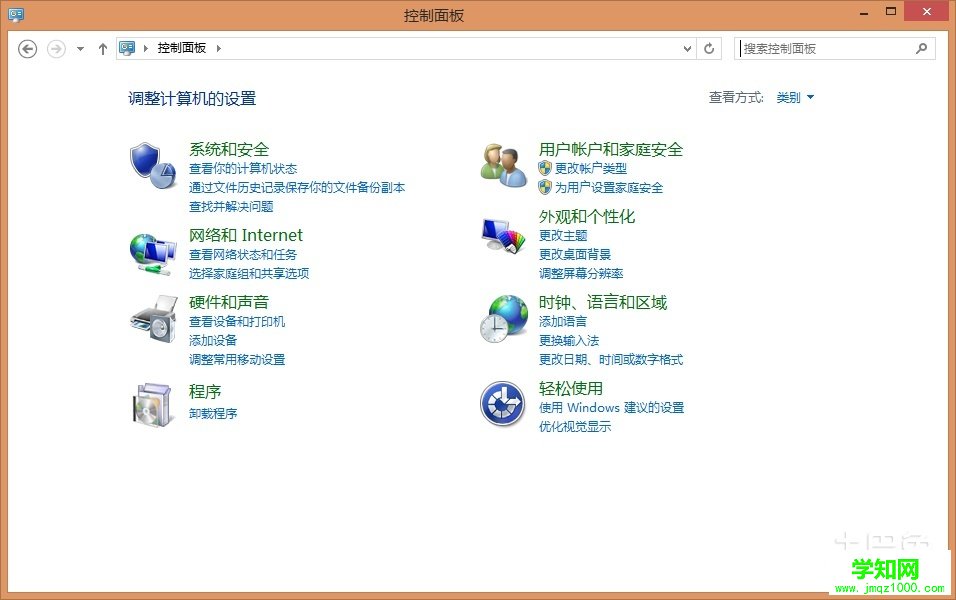Expand the address bar history dropdown
The width and height of the screenshot is (956, 600).
click(687, 49)
